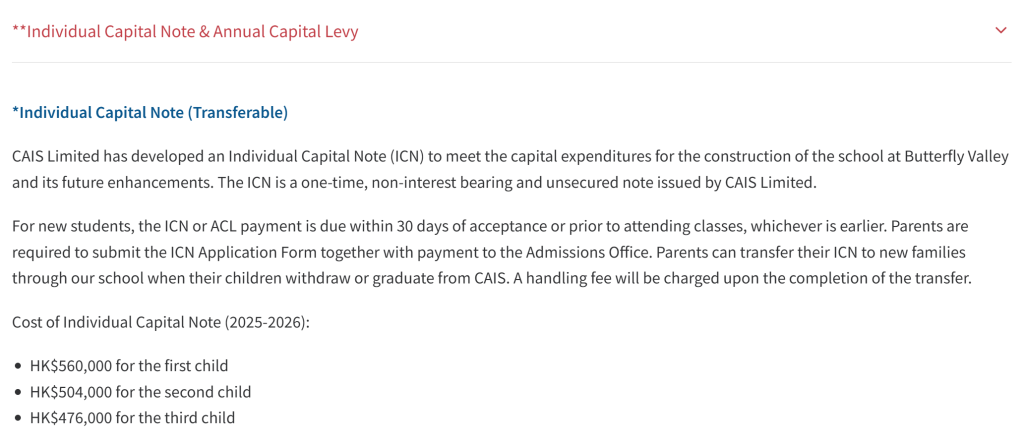The width and height of the screenshot is (1024, 444).
Task: Collapse the section using the red chevron arrow
Action: [x=1000, y=30]
